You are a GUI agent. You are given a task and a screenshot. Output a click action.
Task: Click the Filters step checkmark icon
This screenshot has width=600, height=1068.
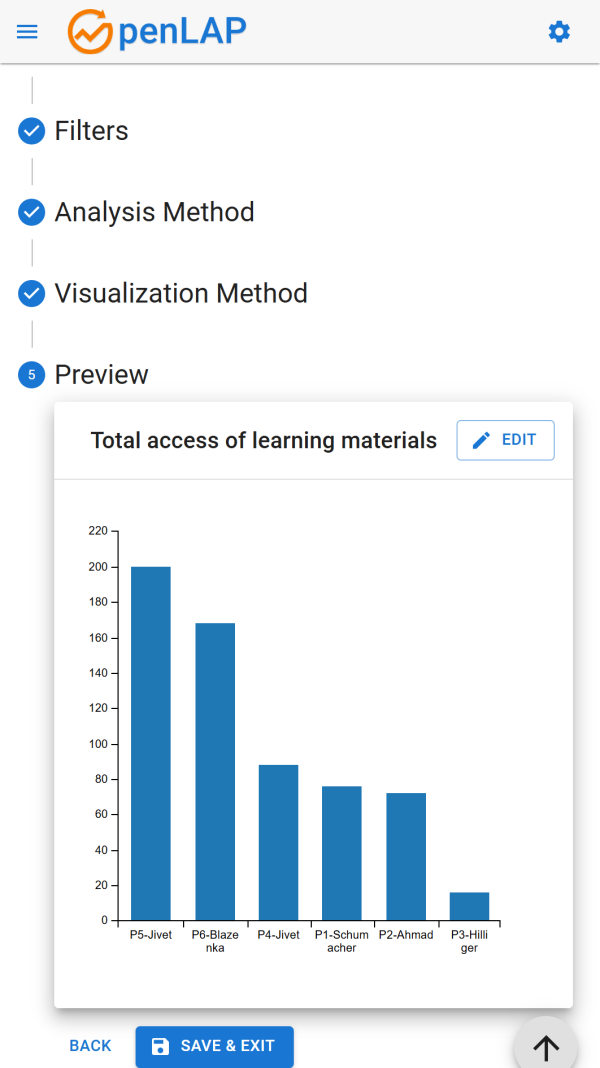point(32,131)
